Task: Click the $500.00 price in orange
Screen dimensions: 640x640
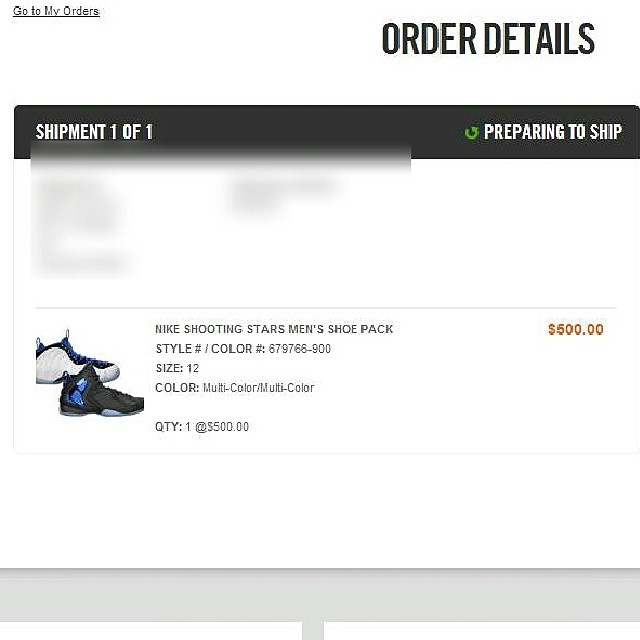Action: pos(576,329)
